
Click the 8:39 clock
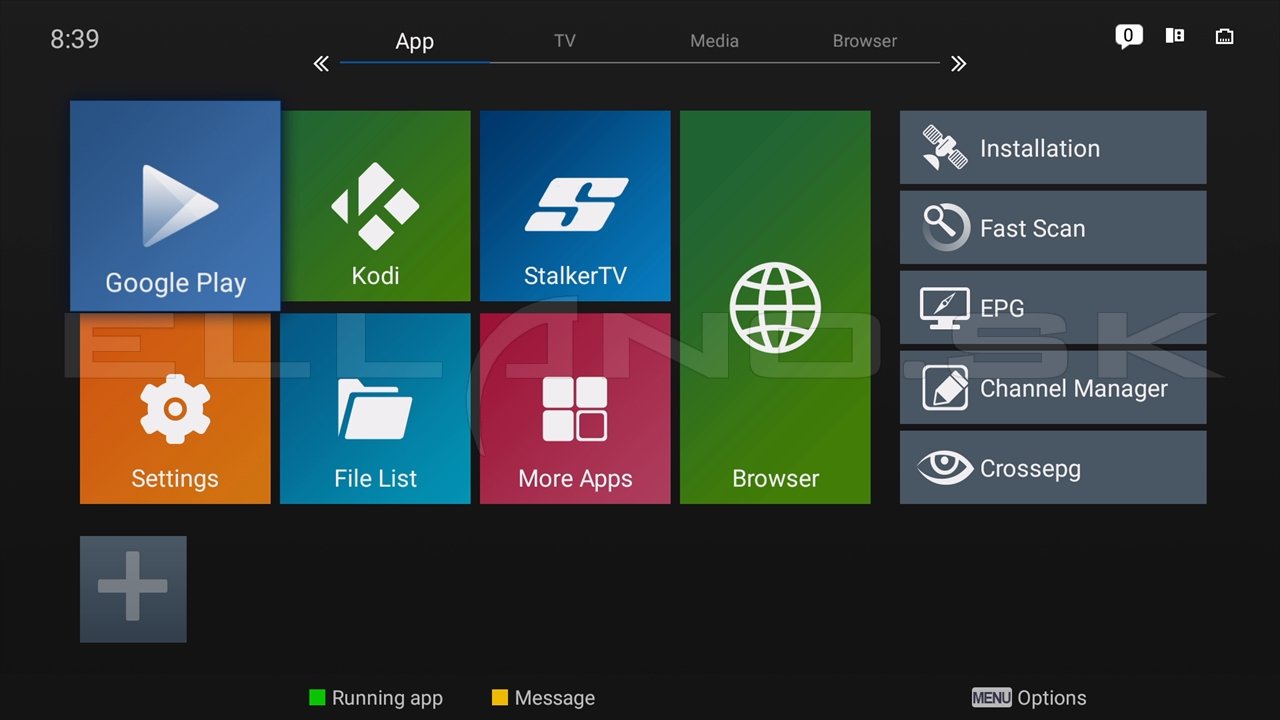pos(75,40)
